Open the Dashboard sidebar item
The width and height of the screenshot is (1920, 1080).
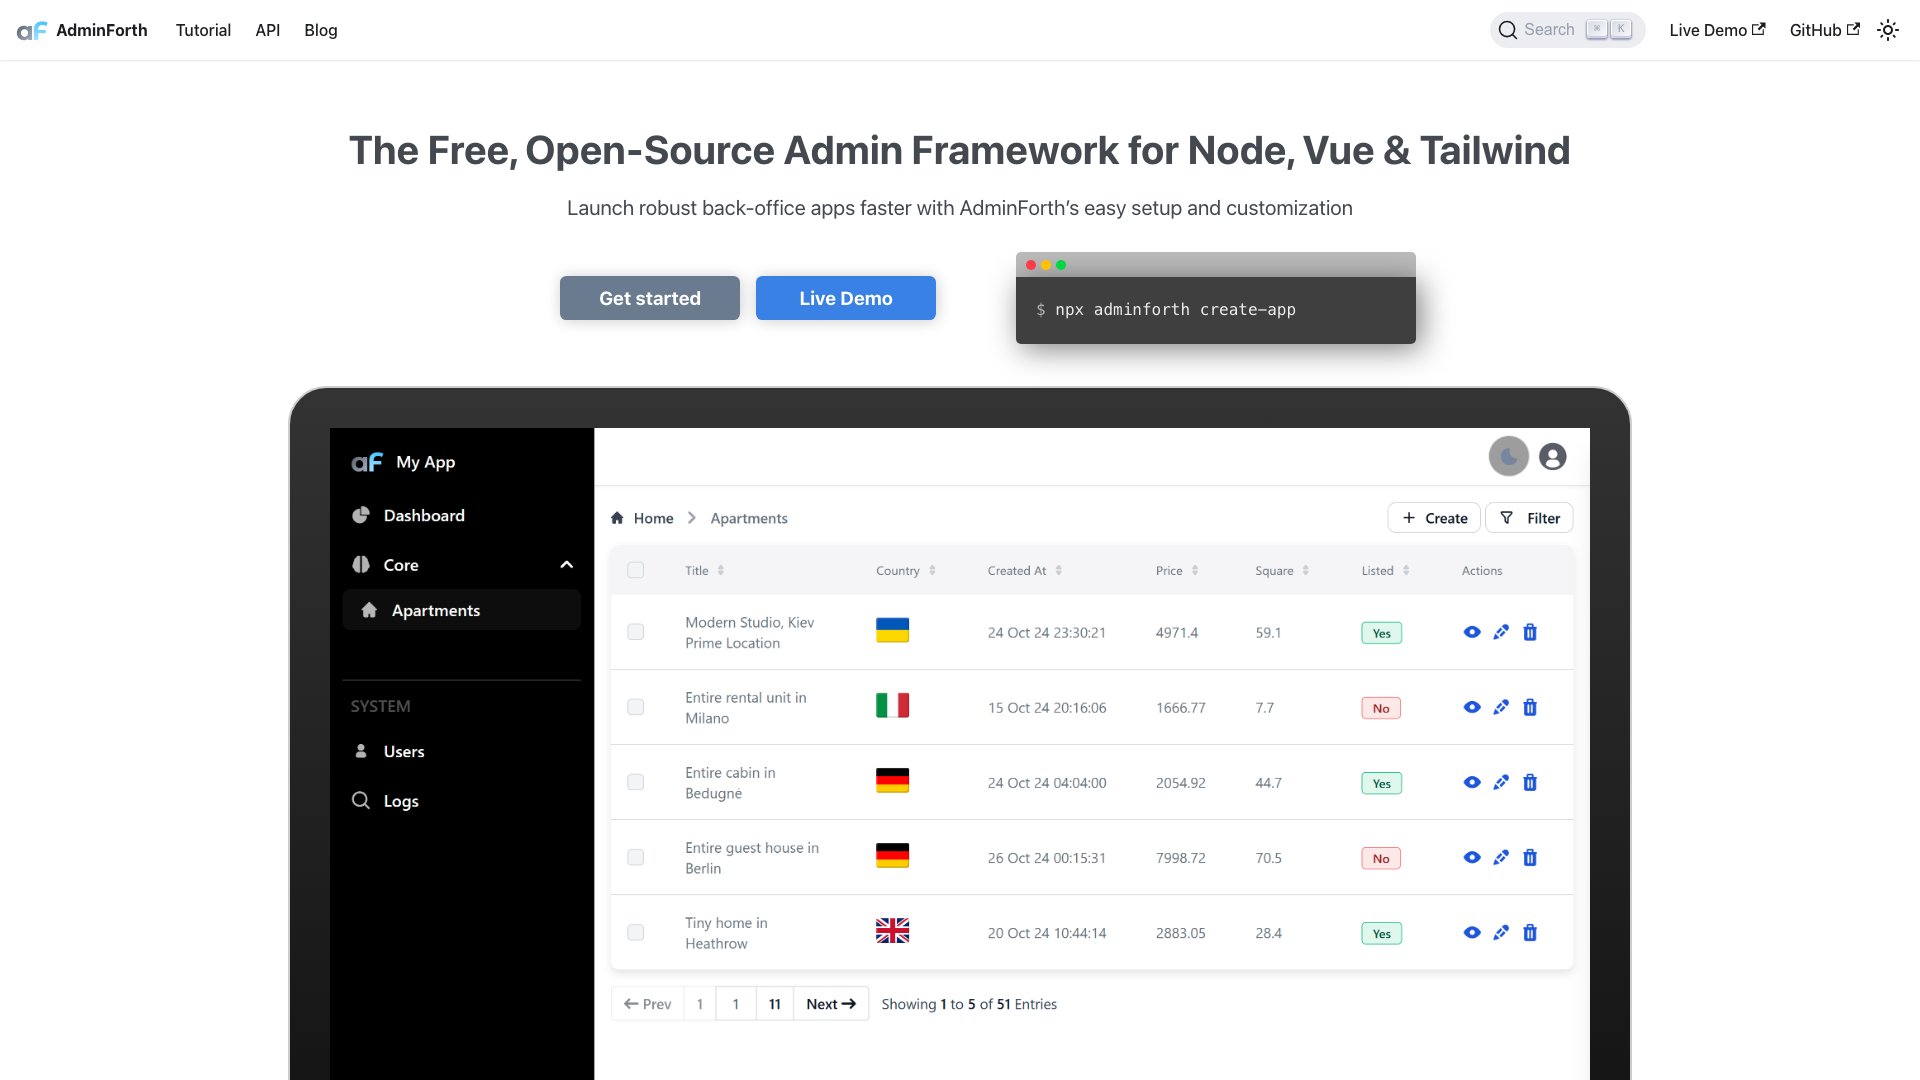point(423,515)
